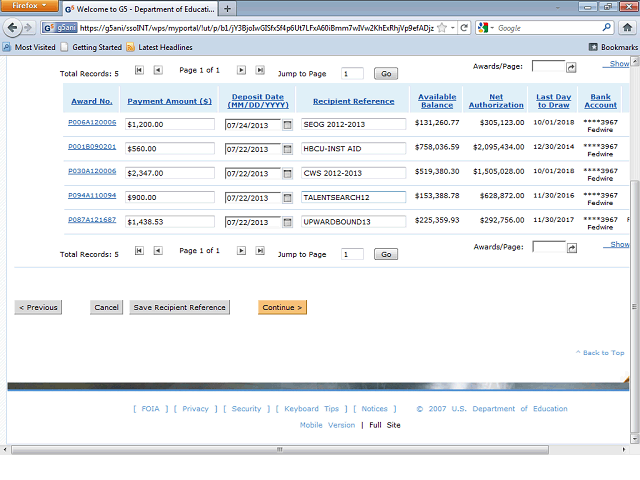This screenshot has height=480, width=640.
Task: Open the Most Visited bookmarks menu
Action: pyautogui.click(x=29, y=47)
